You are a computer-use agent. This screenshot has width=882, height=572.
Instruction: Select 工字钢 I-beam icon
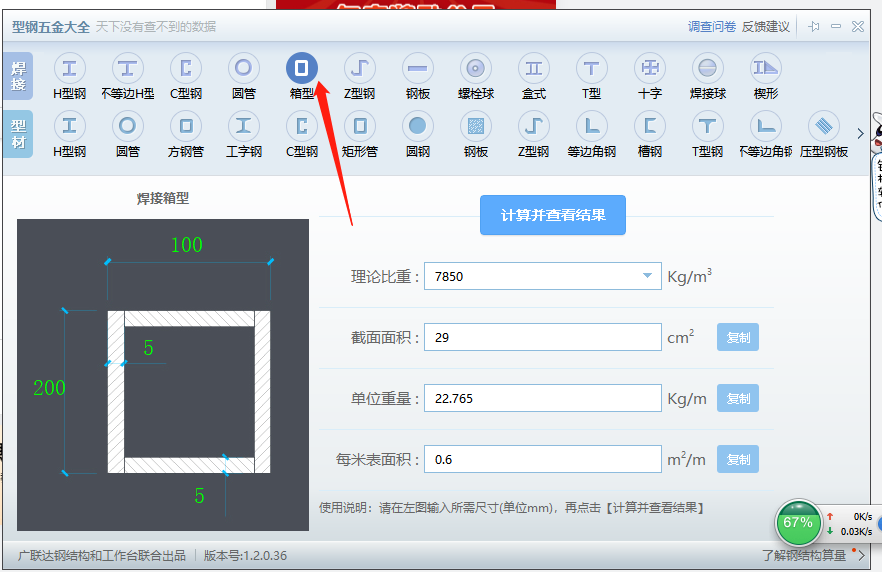(244, 126)
